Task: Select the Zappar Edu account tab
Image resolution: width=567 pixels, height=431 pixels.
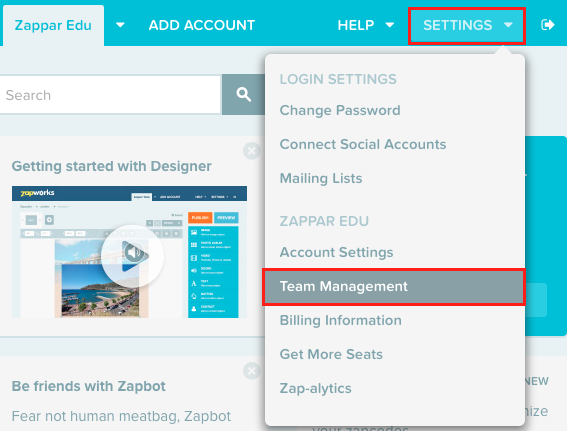Action: click(x=53, y=26)
